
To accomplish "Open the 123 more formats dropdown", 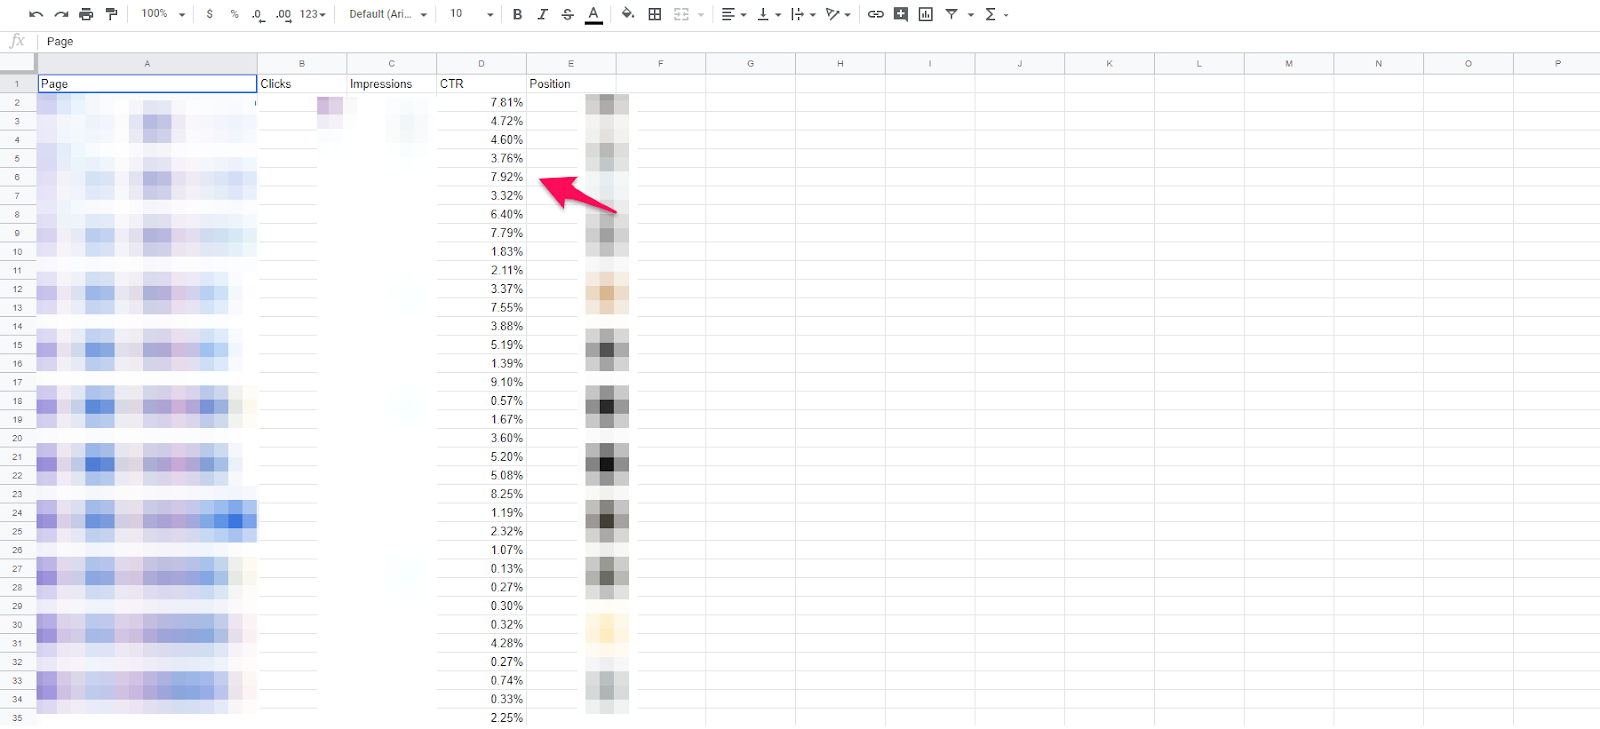I will 312,14.
